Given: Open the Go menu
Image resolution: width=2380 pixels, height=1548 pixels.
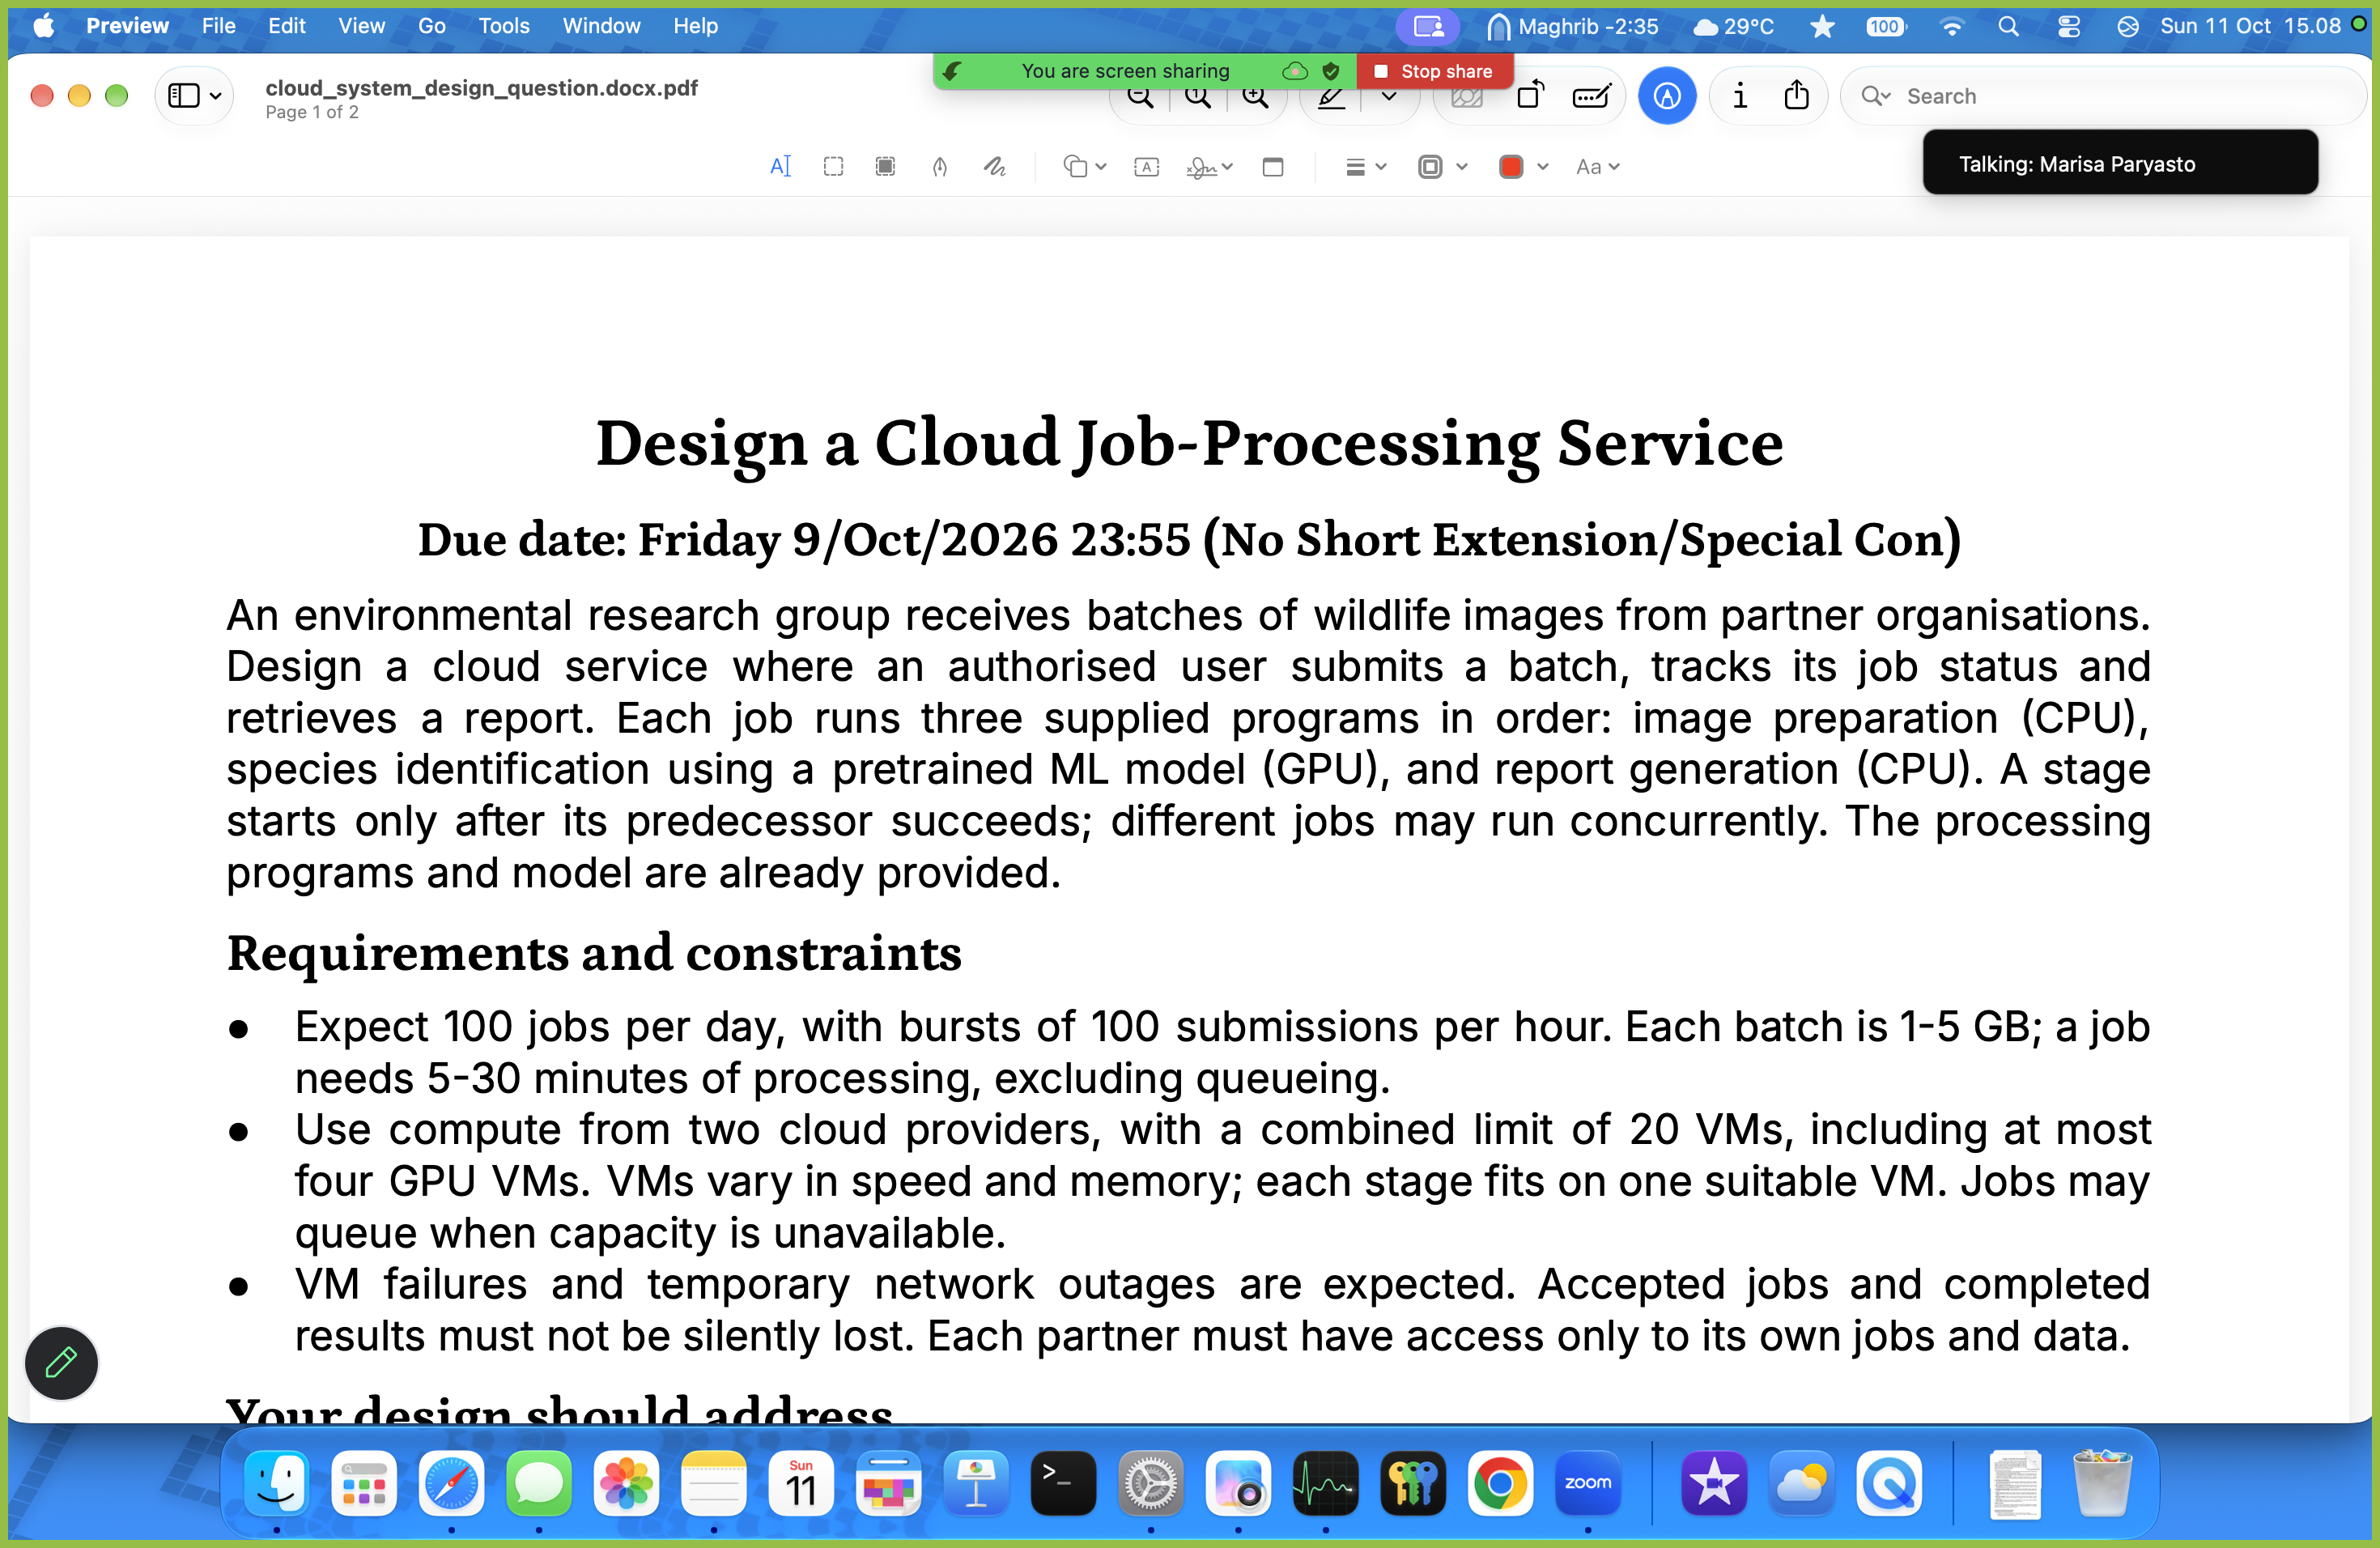Looking at the screenshot, I should coord(432,26).
